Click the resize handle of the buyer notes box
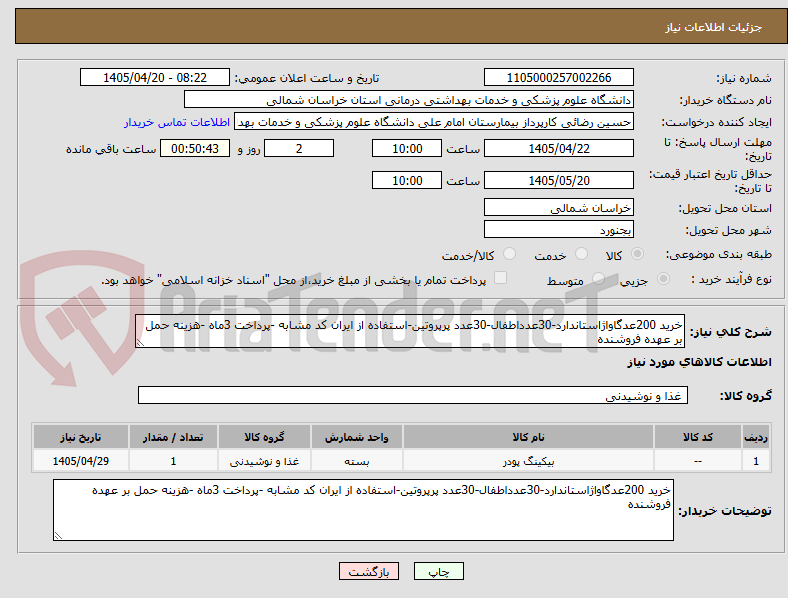Image resolution: width=788 pixels, height=598 pixels. coord(58,536)
